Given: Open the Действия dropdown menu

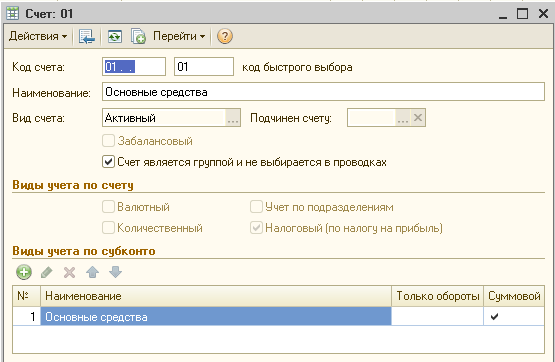Looking at the screenshot, I should coord(38,36).
